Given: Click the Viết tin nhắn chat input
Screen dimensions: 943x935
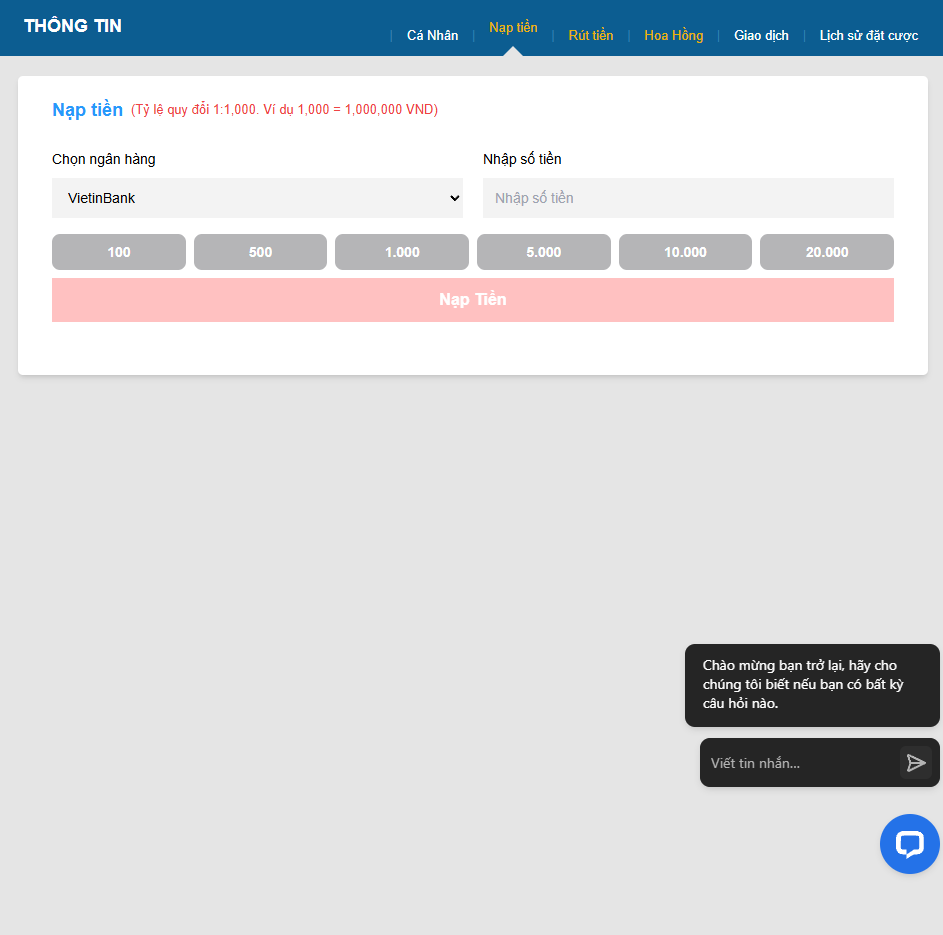Looking at the screenshot, I should 798,763.
